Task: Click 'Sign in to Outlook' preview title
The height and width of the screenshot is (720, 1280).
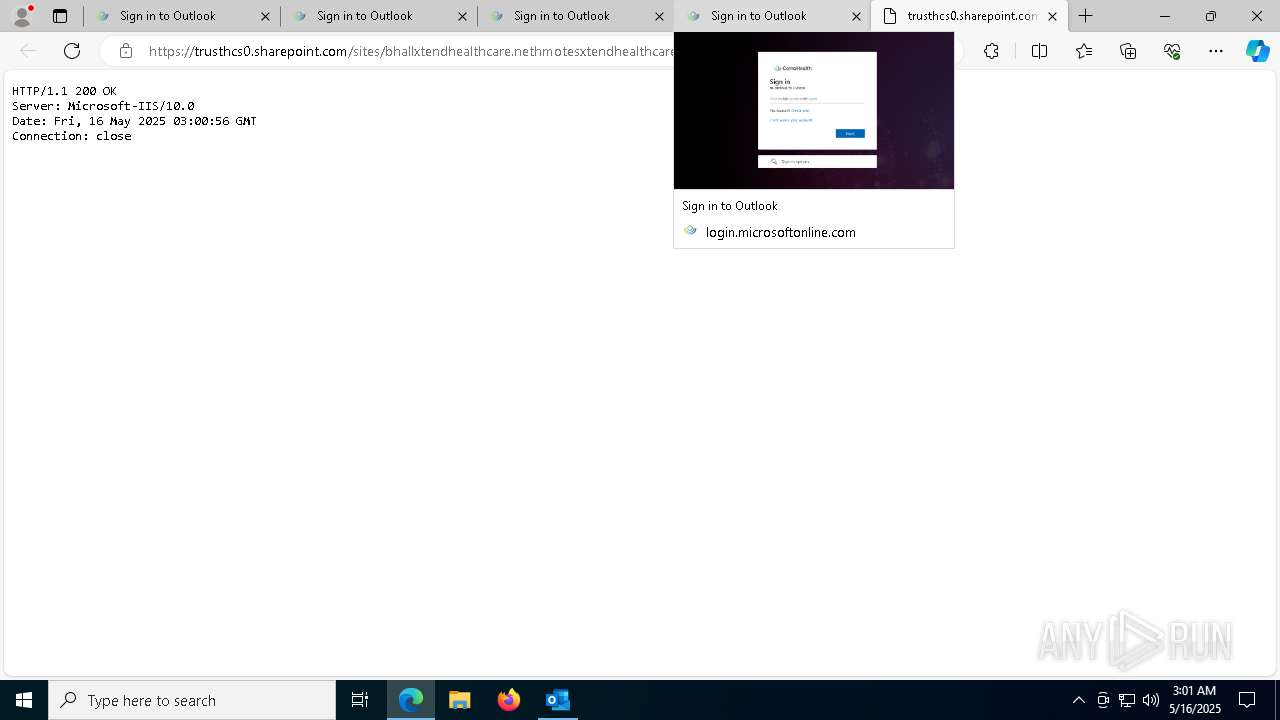Action: pos(729,205)
